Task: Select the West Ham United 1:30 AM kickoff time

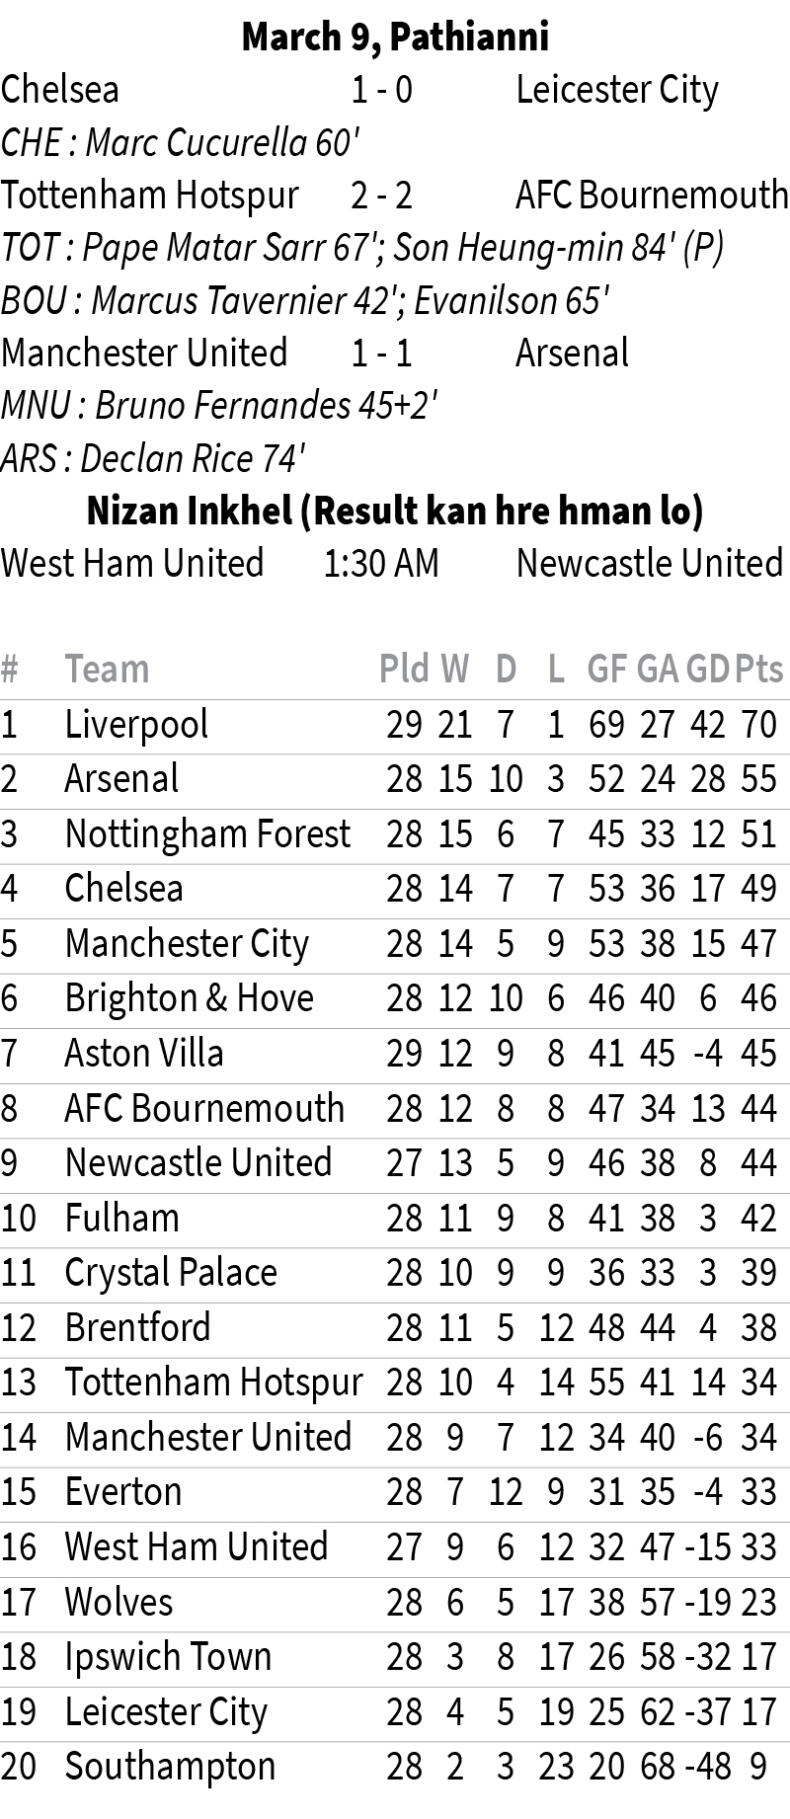Action: tap(381, 563)
